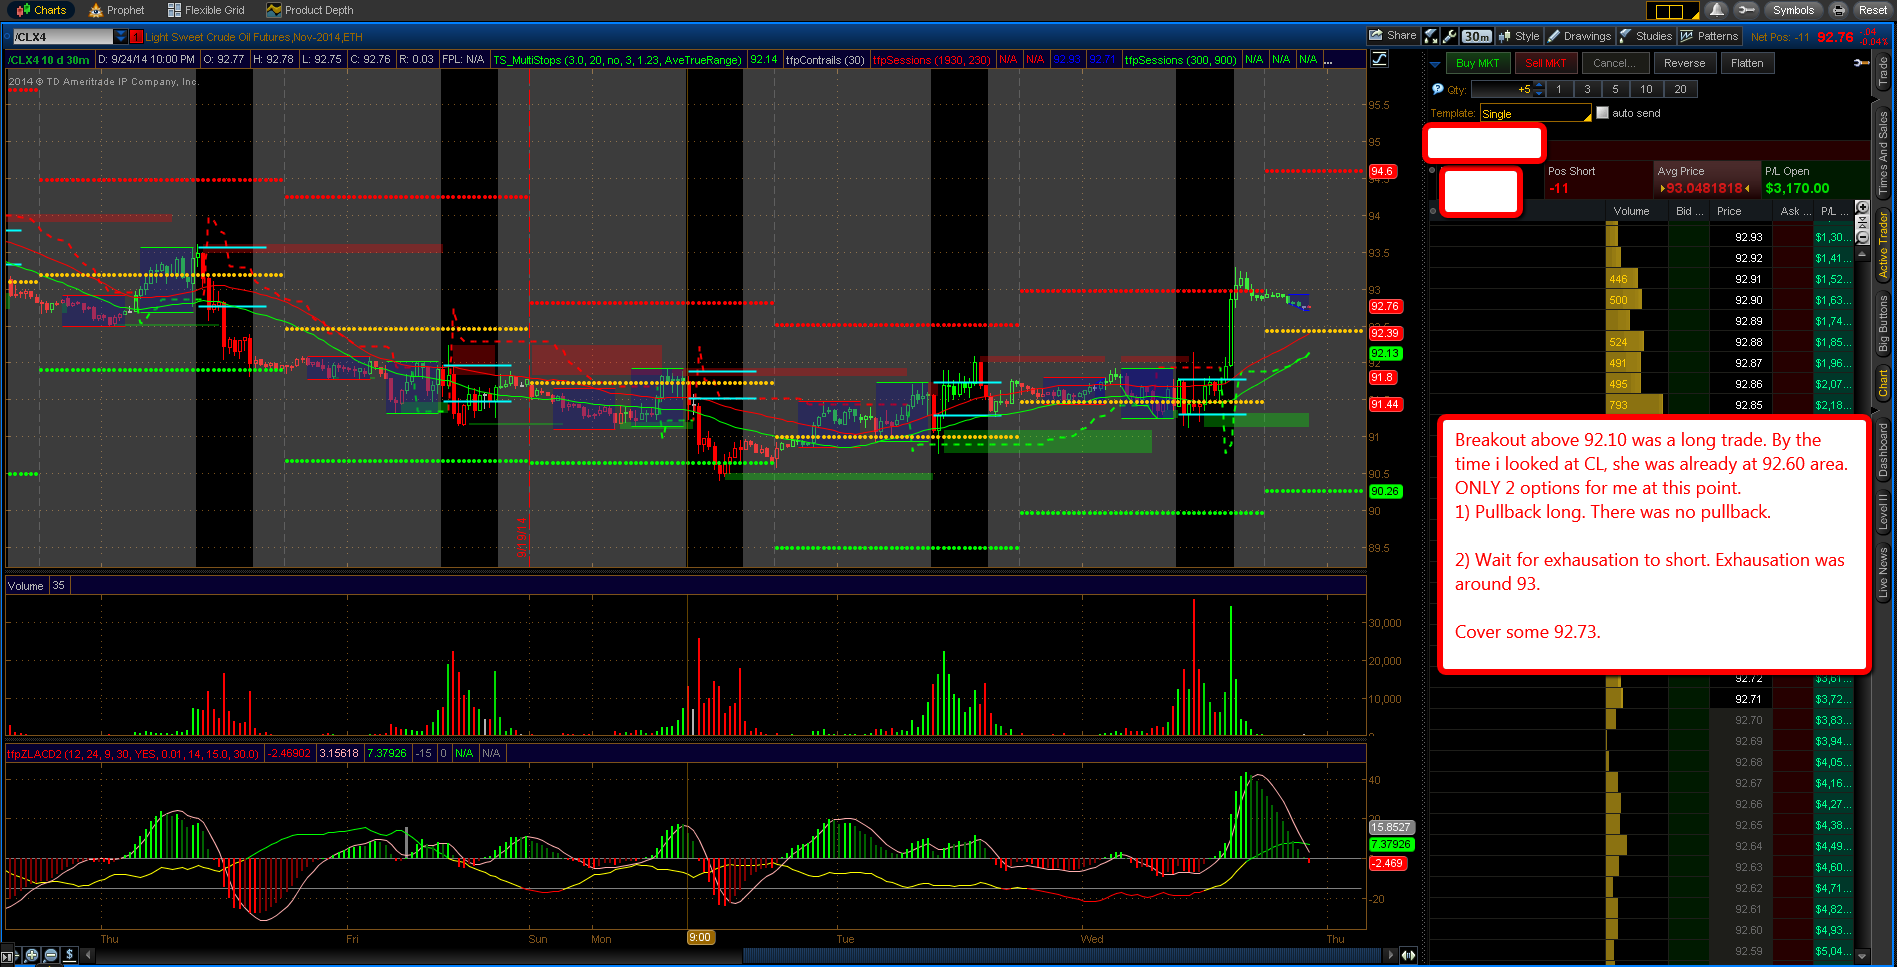Toggle the dollar sign price icon
This screenshot has height=967, width=1897.
[x=70, y=955]
